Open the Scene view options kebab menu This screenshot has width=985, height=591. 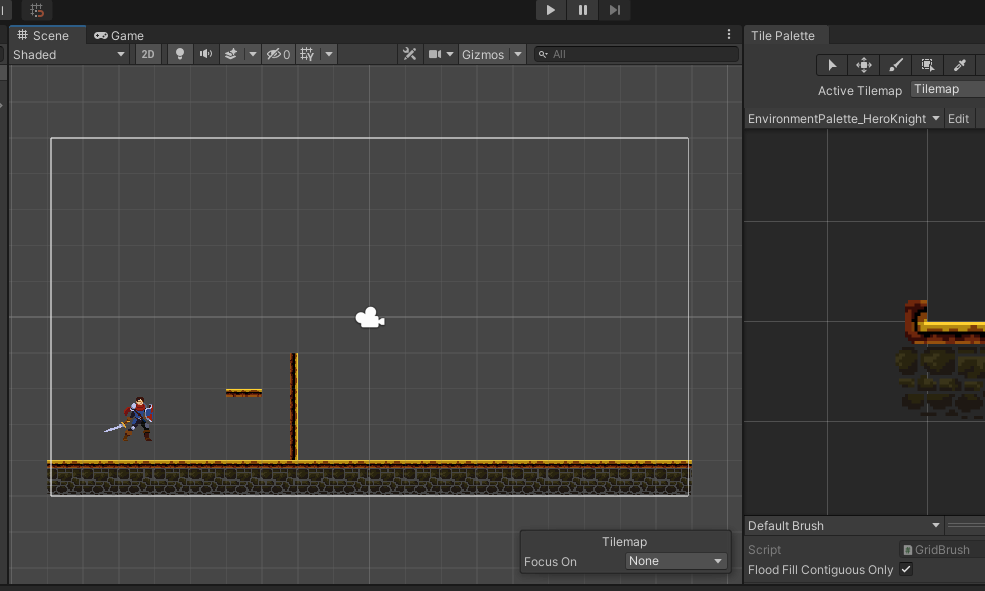[x=729, y=35]
